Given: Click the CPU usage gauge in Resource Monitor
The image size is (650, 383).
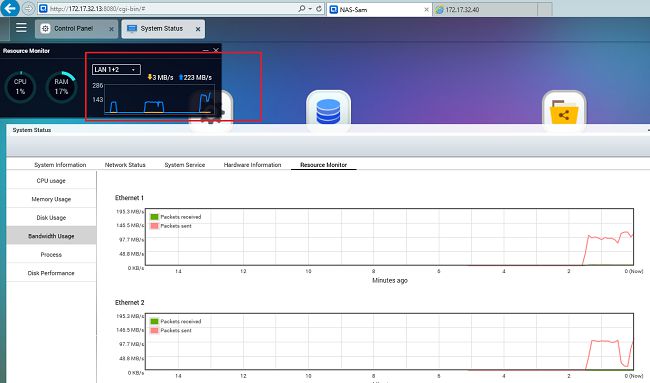Looking at the screenshot, I should point(20,87).
